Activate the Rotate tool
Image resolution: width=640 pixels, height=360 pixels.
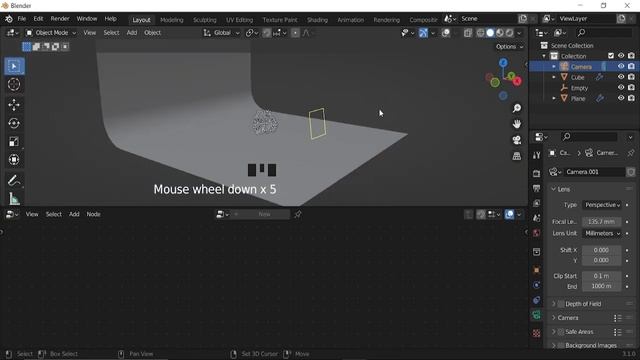pos(14,123)
